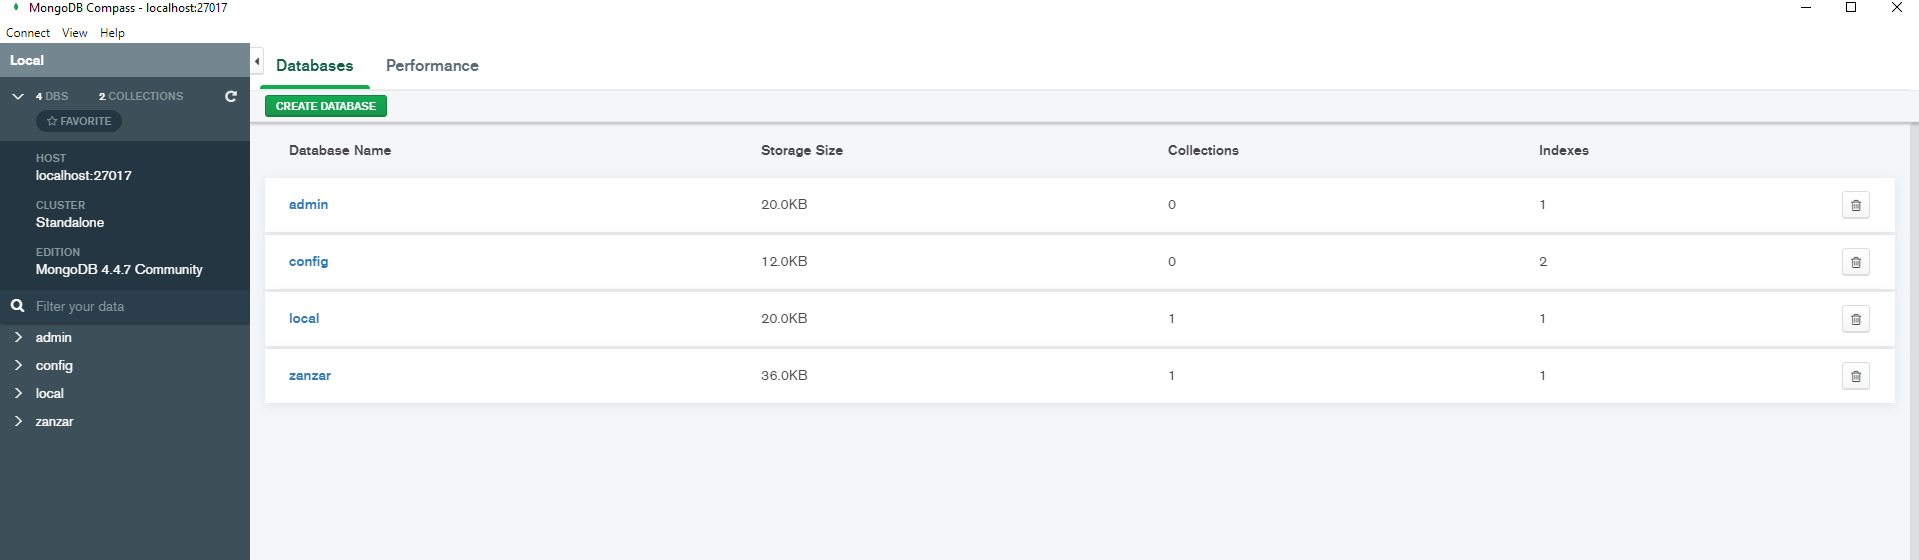Screen dimensions: 1919x560
Task: Expand the zanzar database tree chevron
Action: [x=18, y=421]
